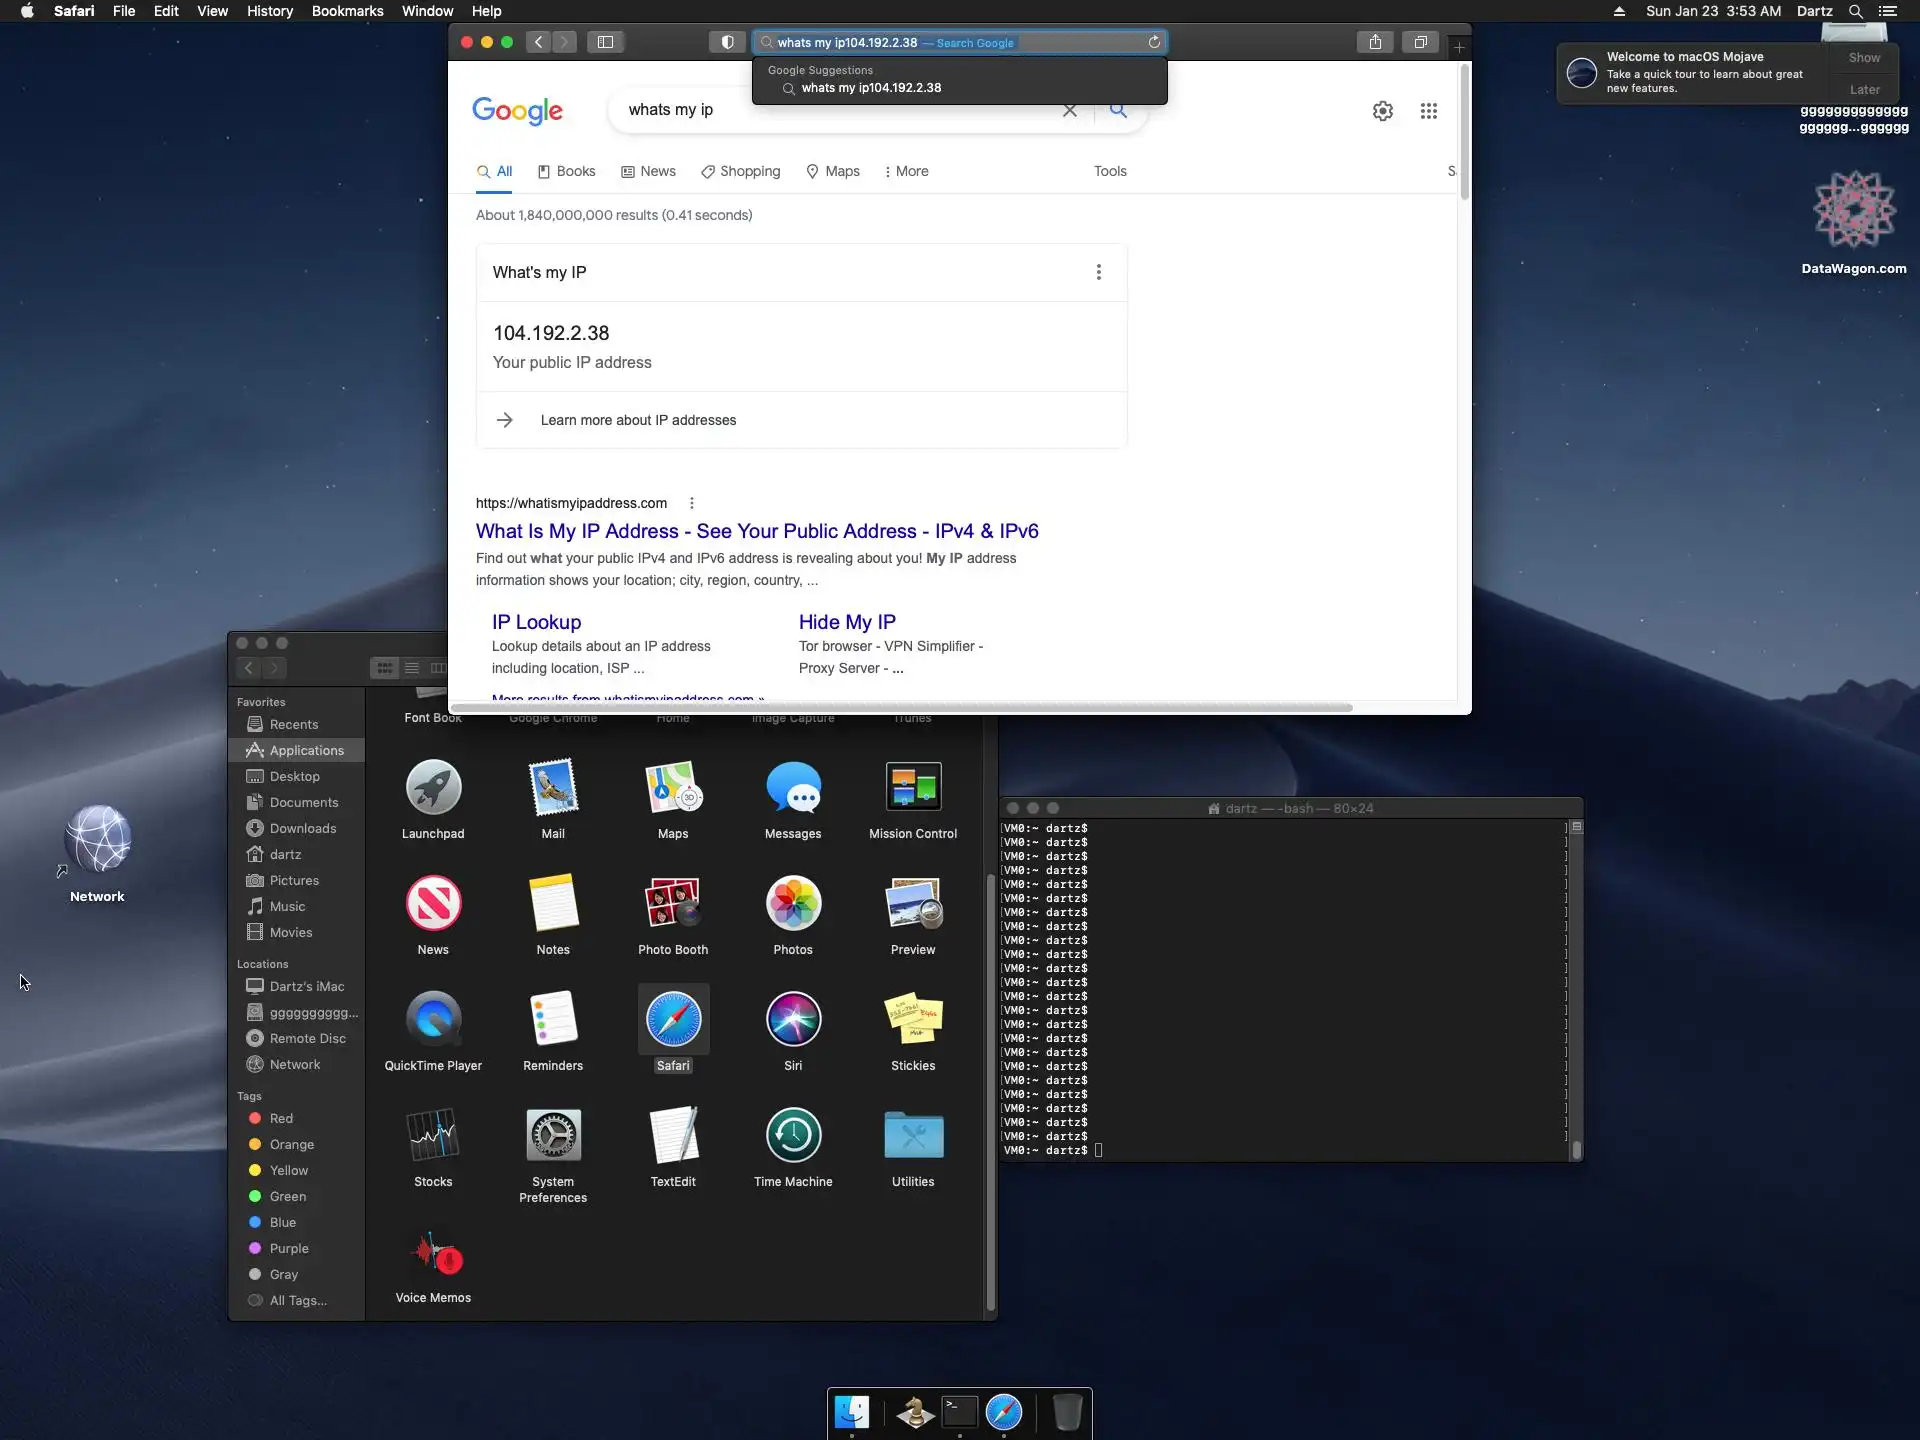
Task: Toggle the Safari sidebar button
Action: click(605, 42)
